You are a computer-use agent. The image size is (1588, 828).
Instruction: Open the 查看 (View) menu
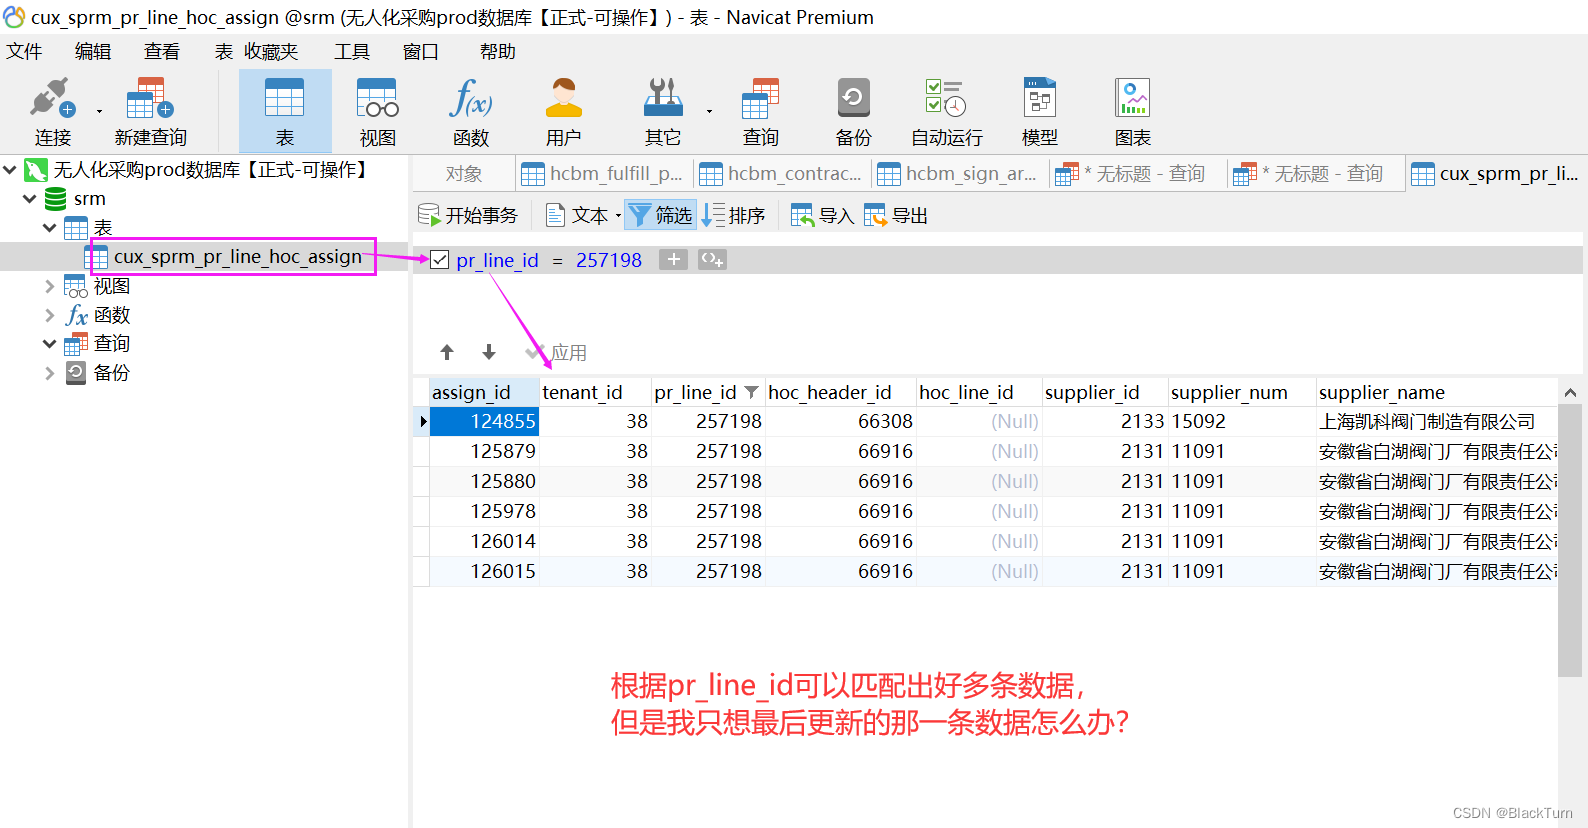162,52
